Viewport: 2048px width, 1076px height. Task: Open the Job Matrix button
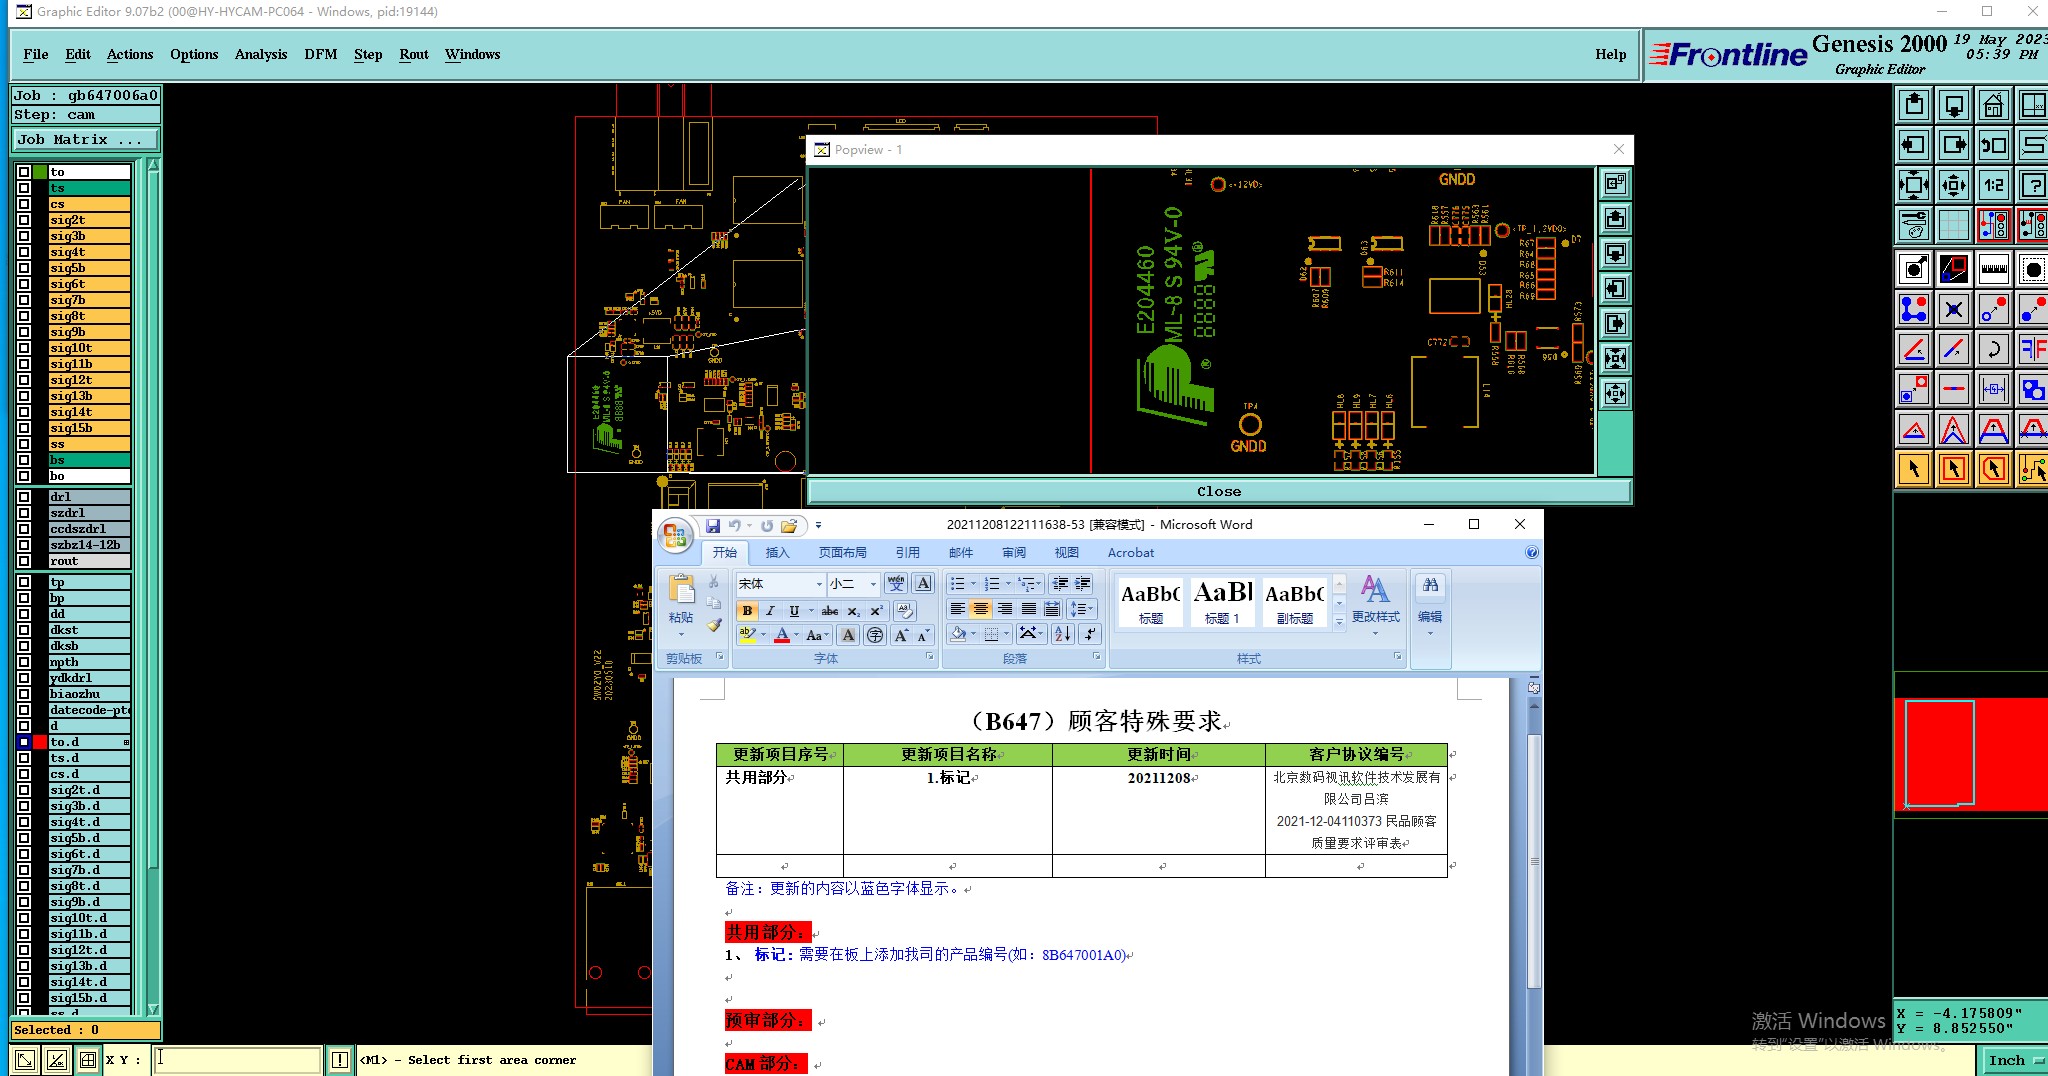click(x=85, y=139)
